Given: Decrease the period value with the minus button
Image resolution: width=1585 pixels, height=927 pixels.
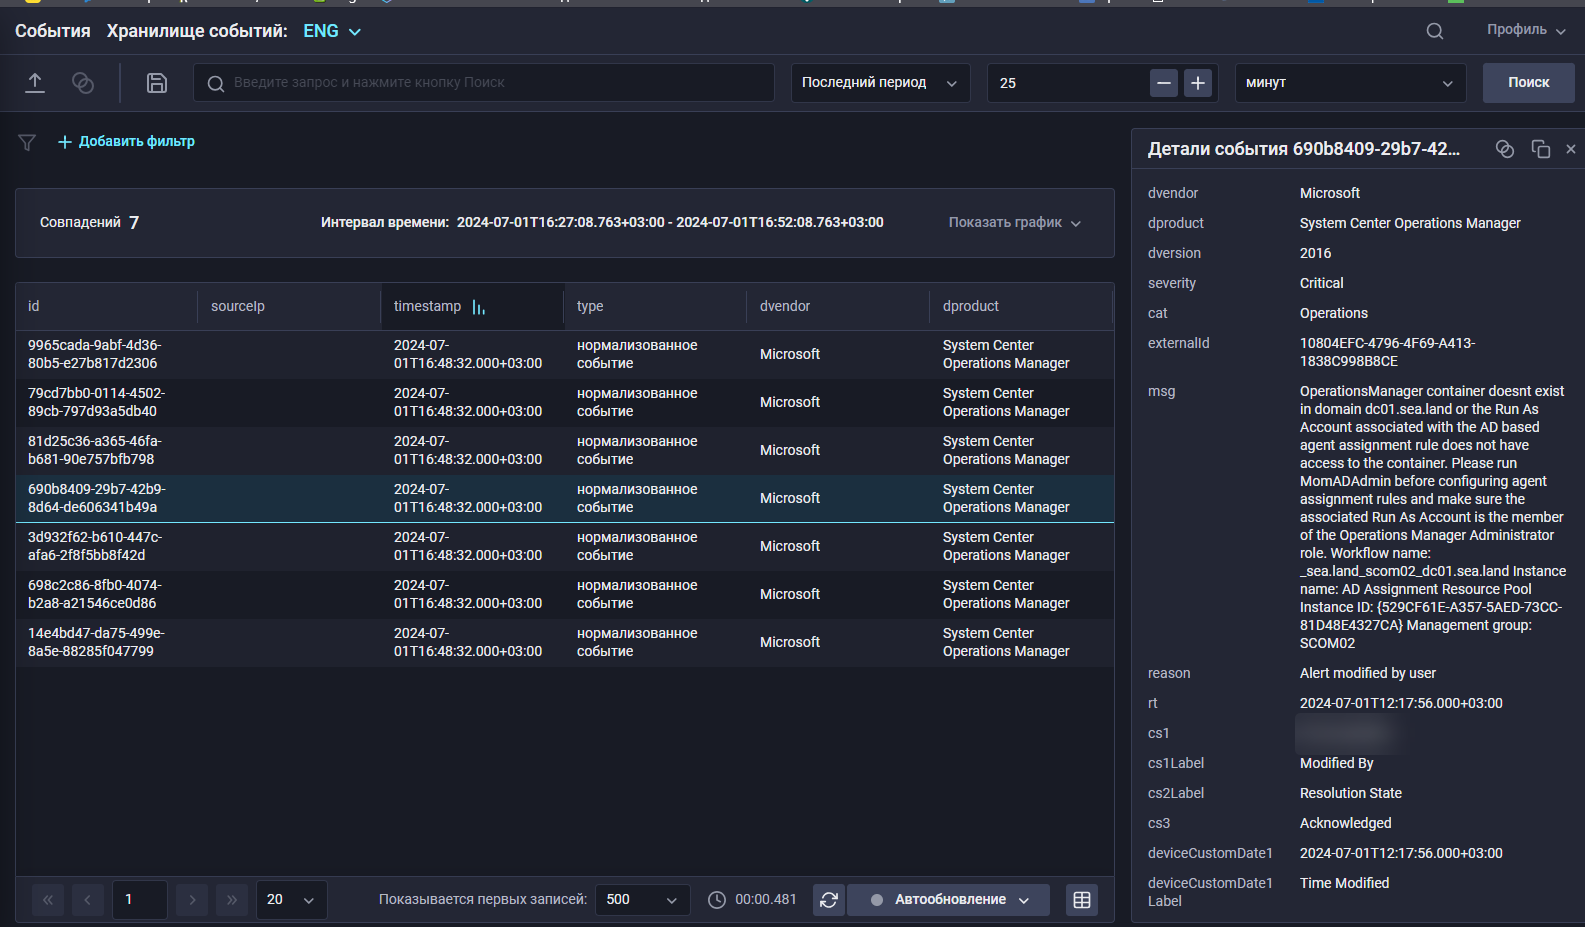Looking at the screenshot, I should click(1164, 83).
